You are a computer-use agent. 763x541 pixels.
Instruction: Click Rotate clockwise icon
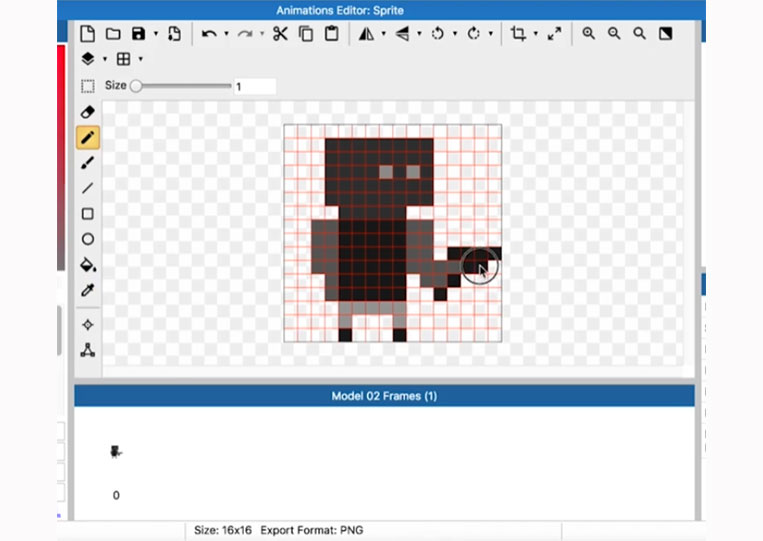click(473, 34)
